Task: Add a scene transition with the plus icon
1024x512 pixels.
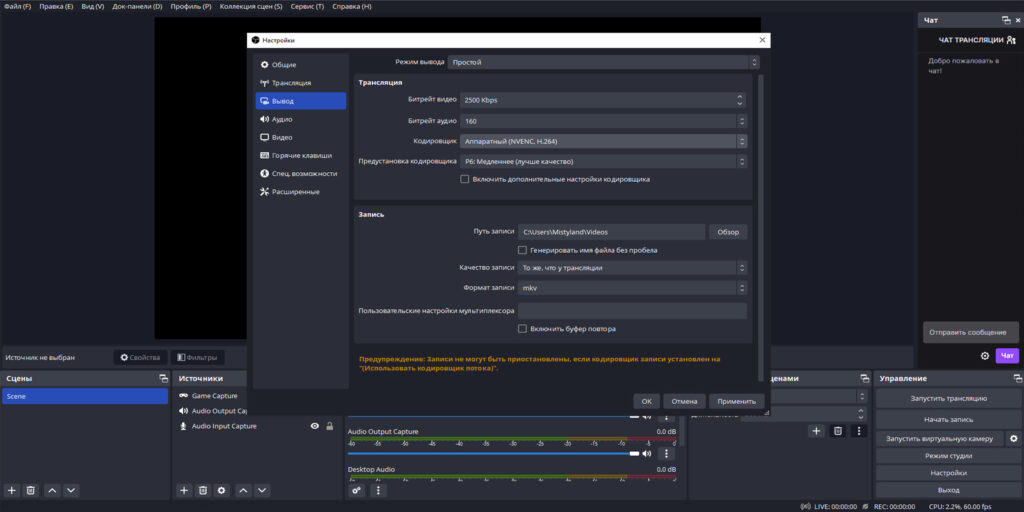Action: (x=816, y=431)
